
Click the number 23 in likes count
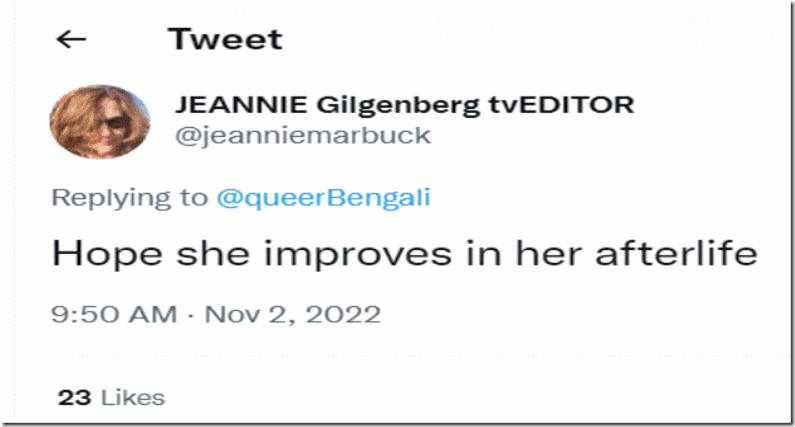pyautogui.click(x=74, y=397)
